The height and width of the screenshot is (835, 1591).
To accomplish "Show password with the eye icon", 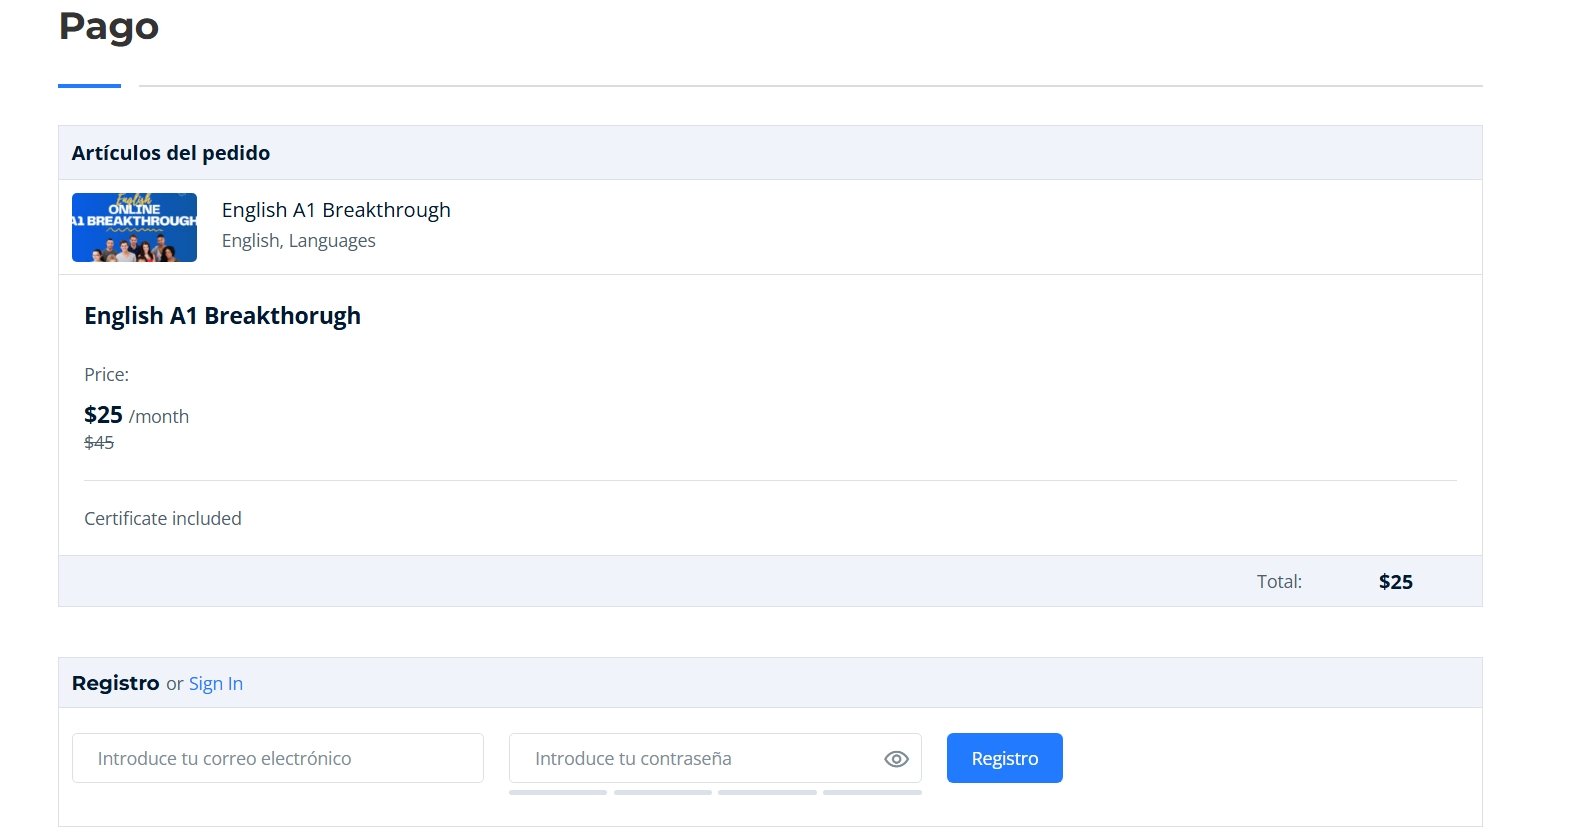I will [896, 759].
